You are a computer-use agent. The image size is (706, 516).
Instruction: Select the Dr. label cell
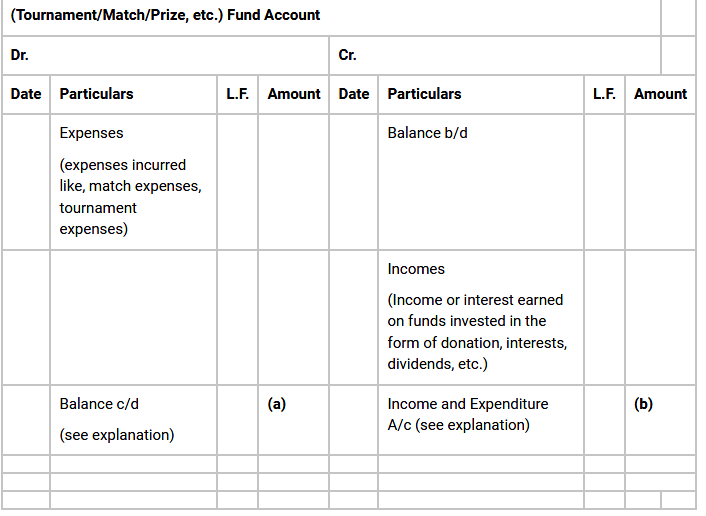(x=20, y=55)
